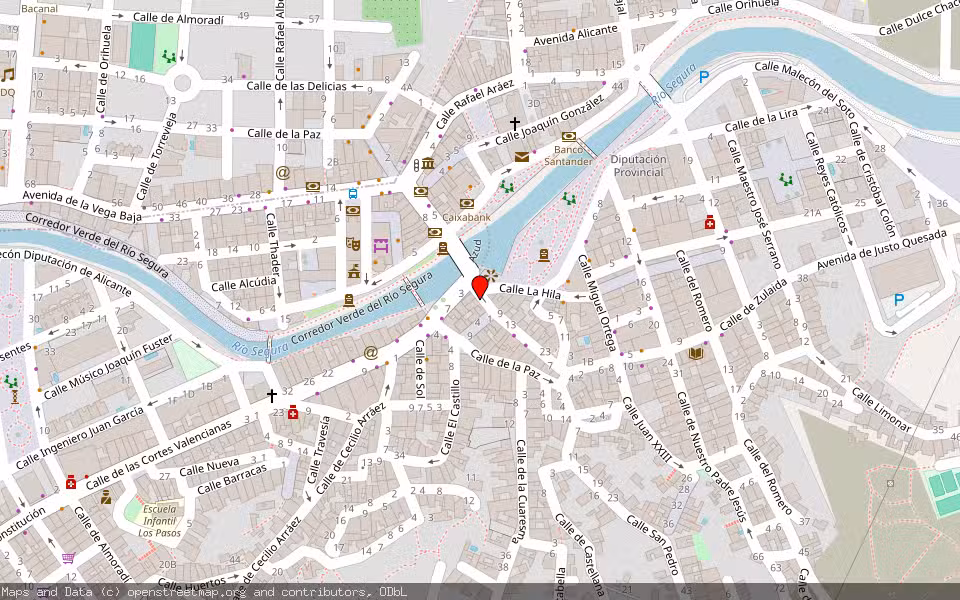Click the red location marker pin
Viewport: 960px width, 600px height.
click(x=479, y=285)
